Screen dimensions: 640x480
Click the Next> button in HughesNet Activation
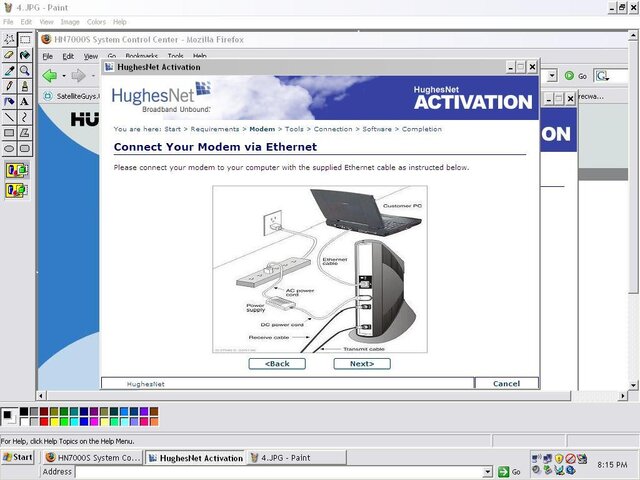point(362,364)
